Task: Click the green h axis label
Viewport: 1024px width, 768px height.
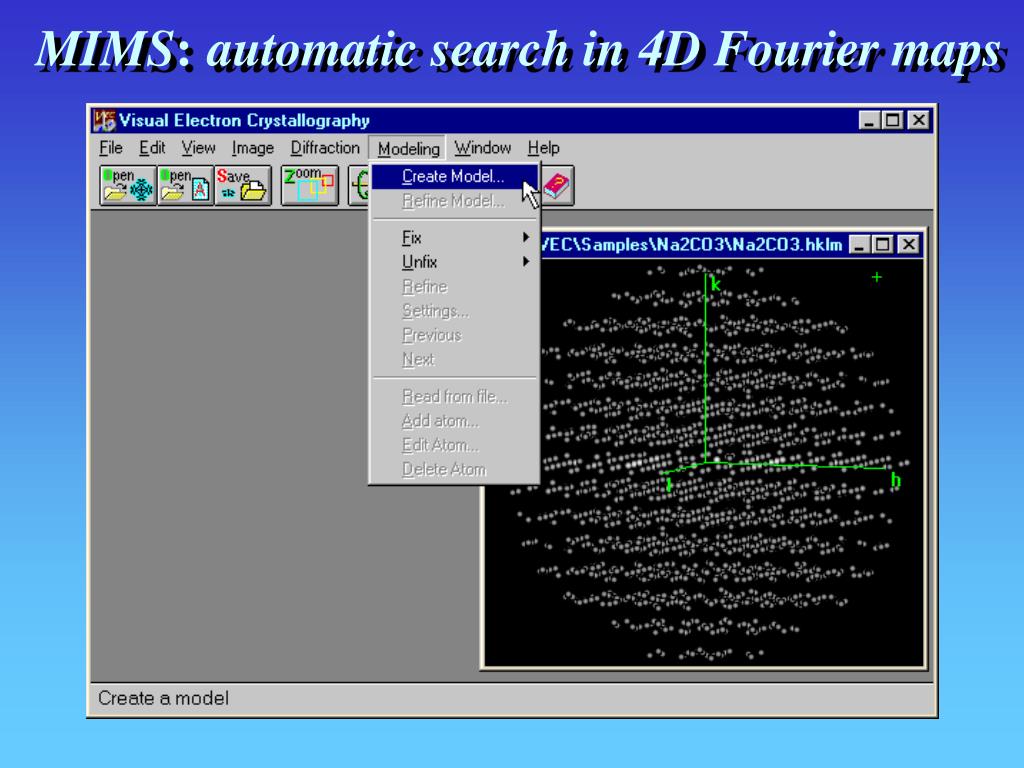Action: click(x=895, y=481)
